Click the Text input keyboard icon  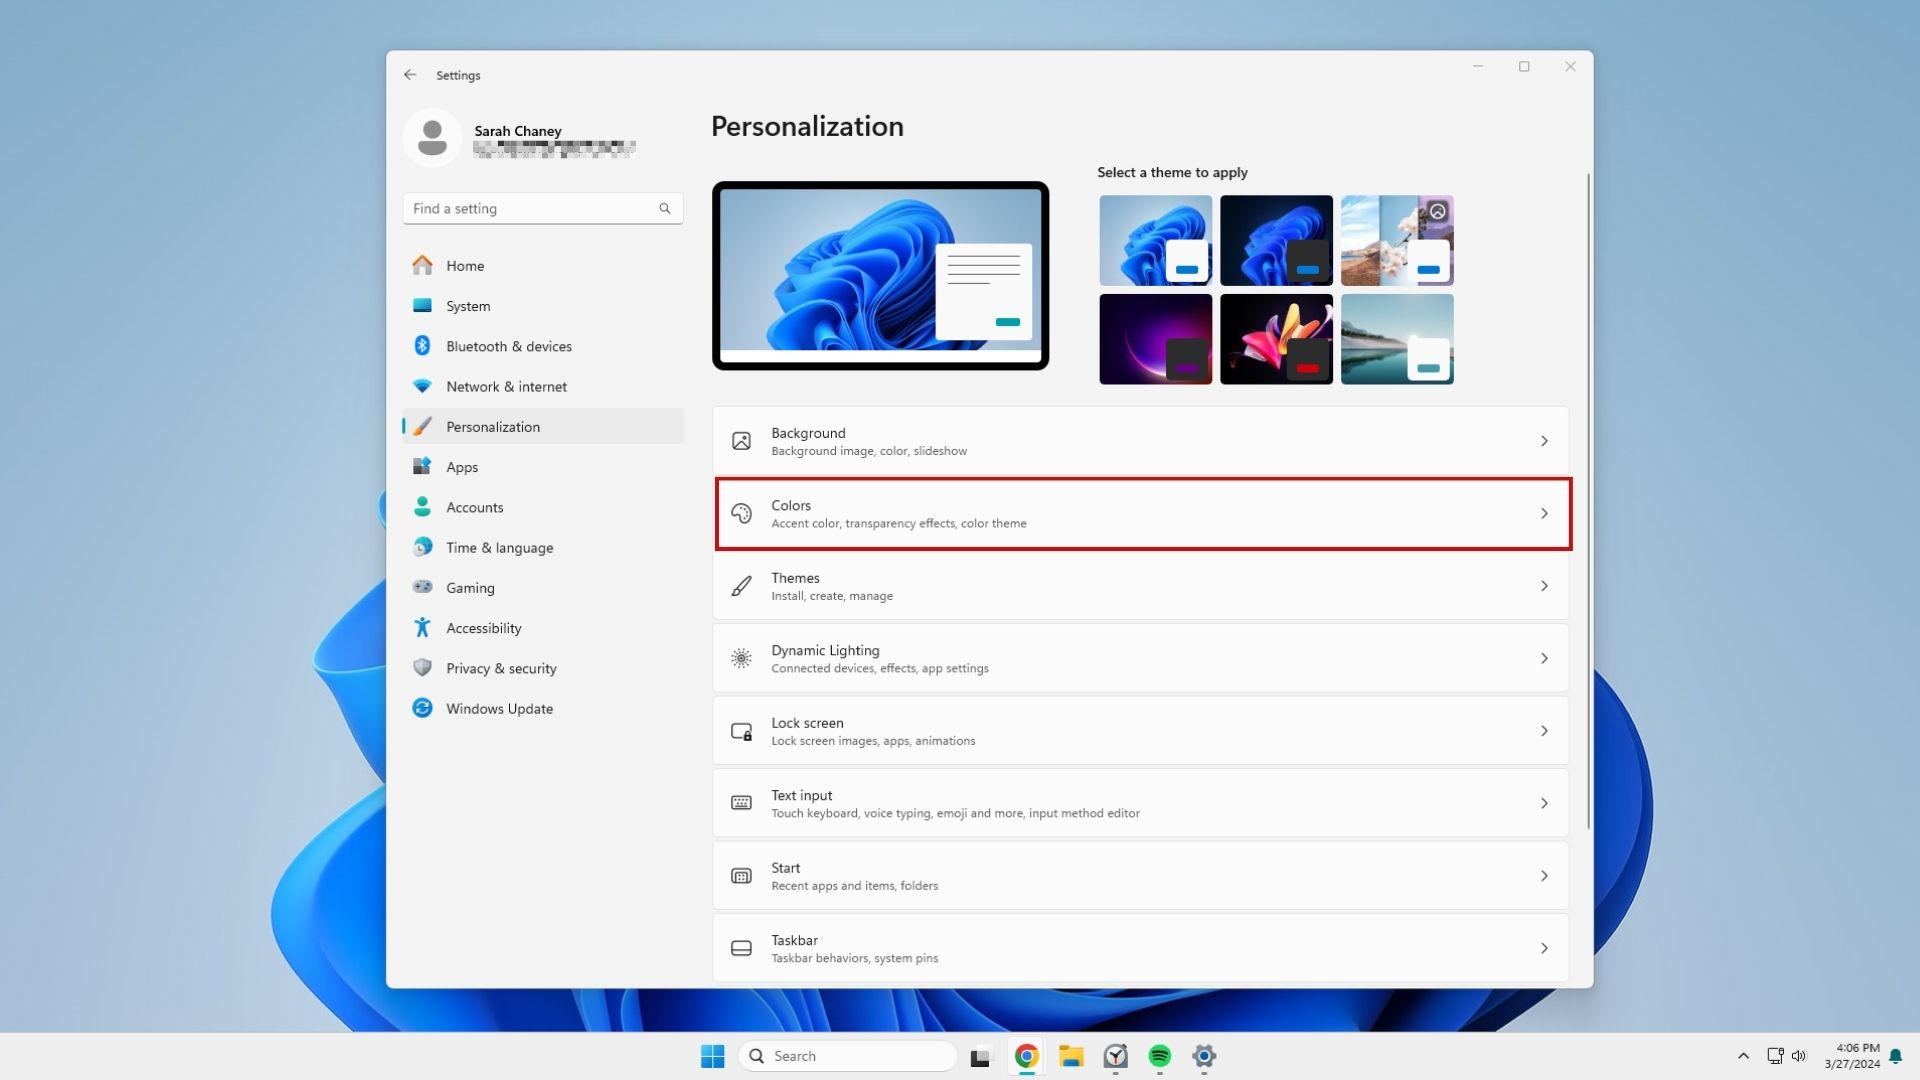(x=741, y=803)
